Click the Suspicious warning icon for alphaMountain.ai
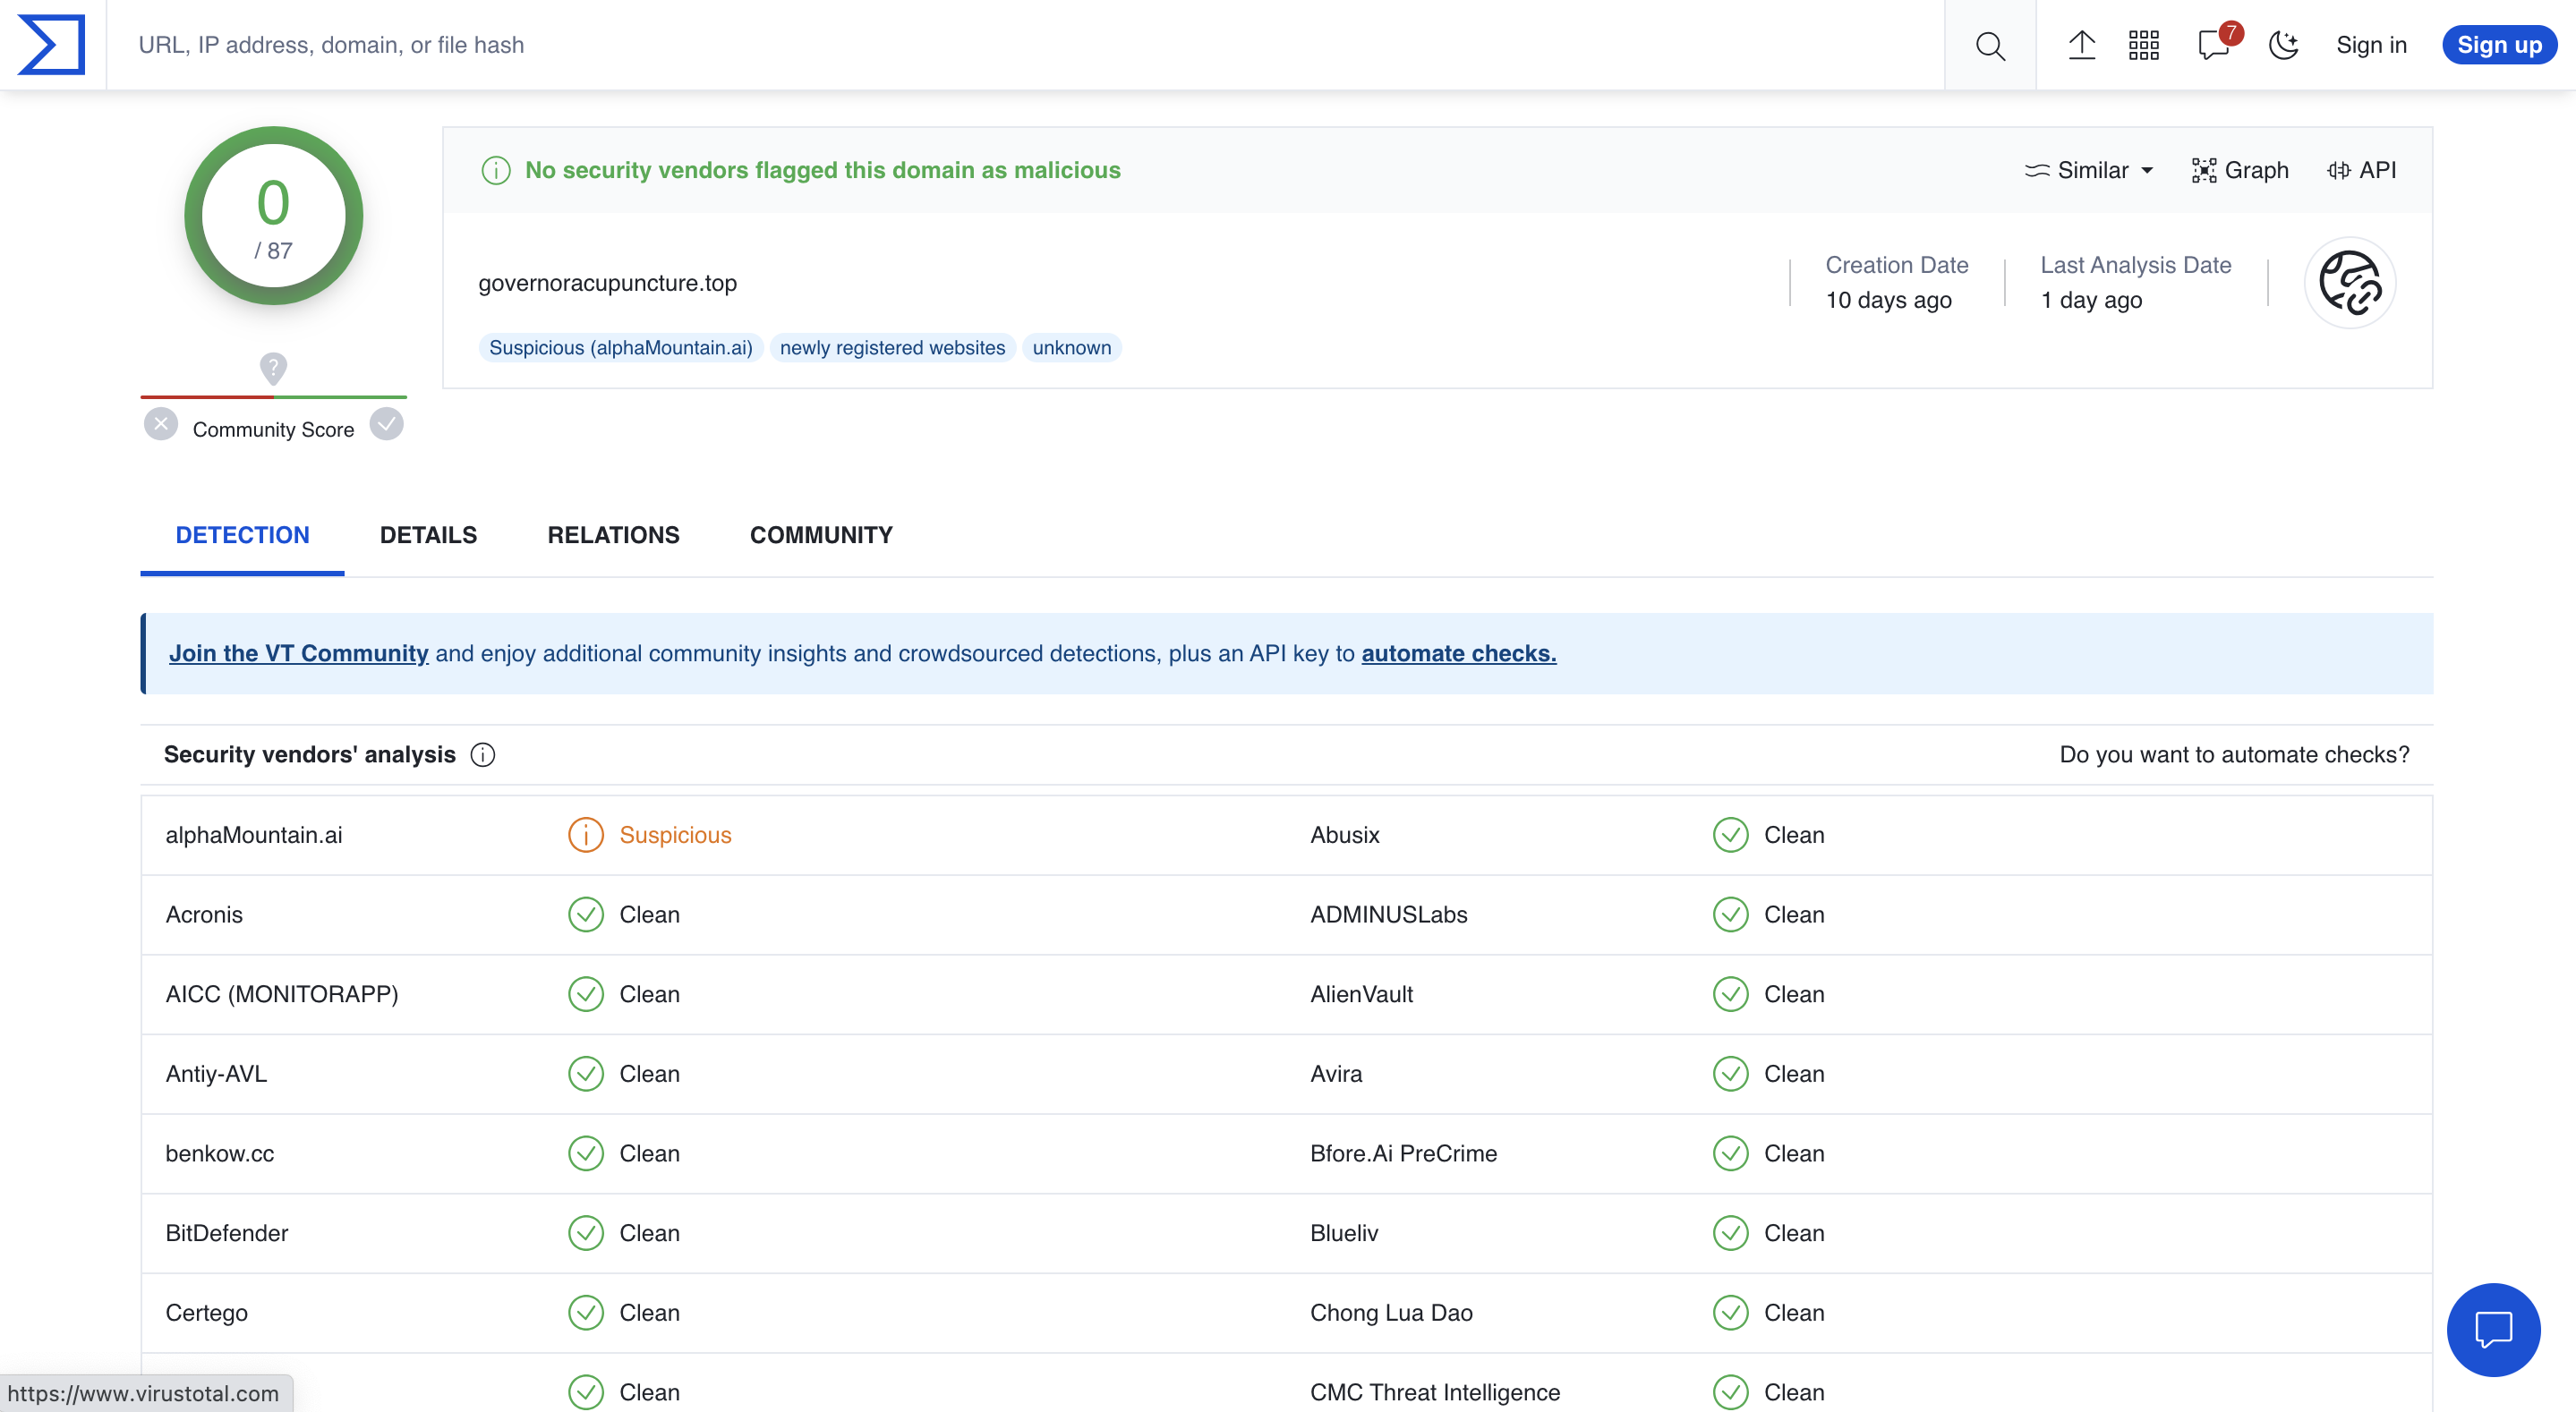The height and width of the screenshot is (1412, 2576). coord(585,835)
